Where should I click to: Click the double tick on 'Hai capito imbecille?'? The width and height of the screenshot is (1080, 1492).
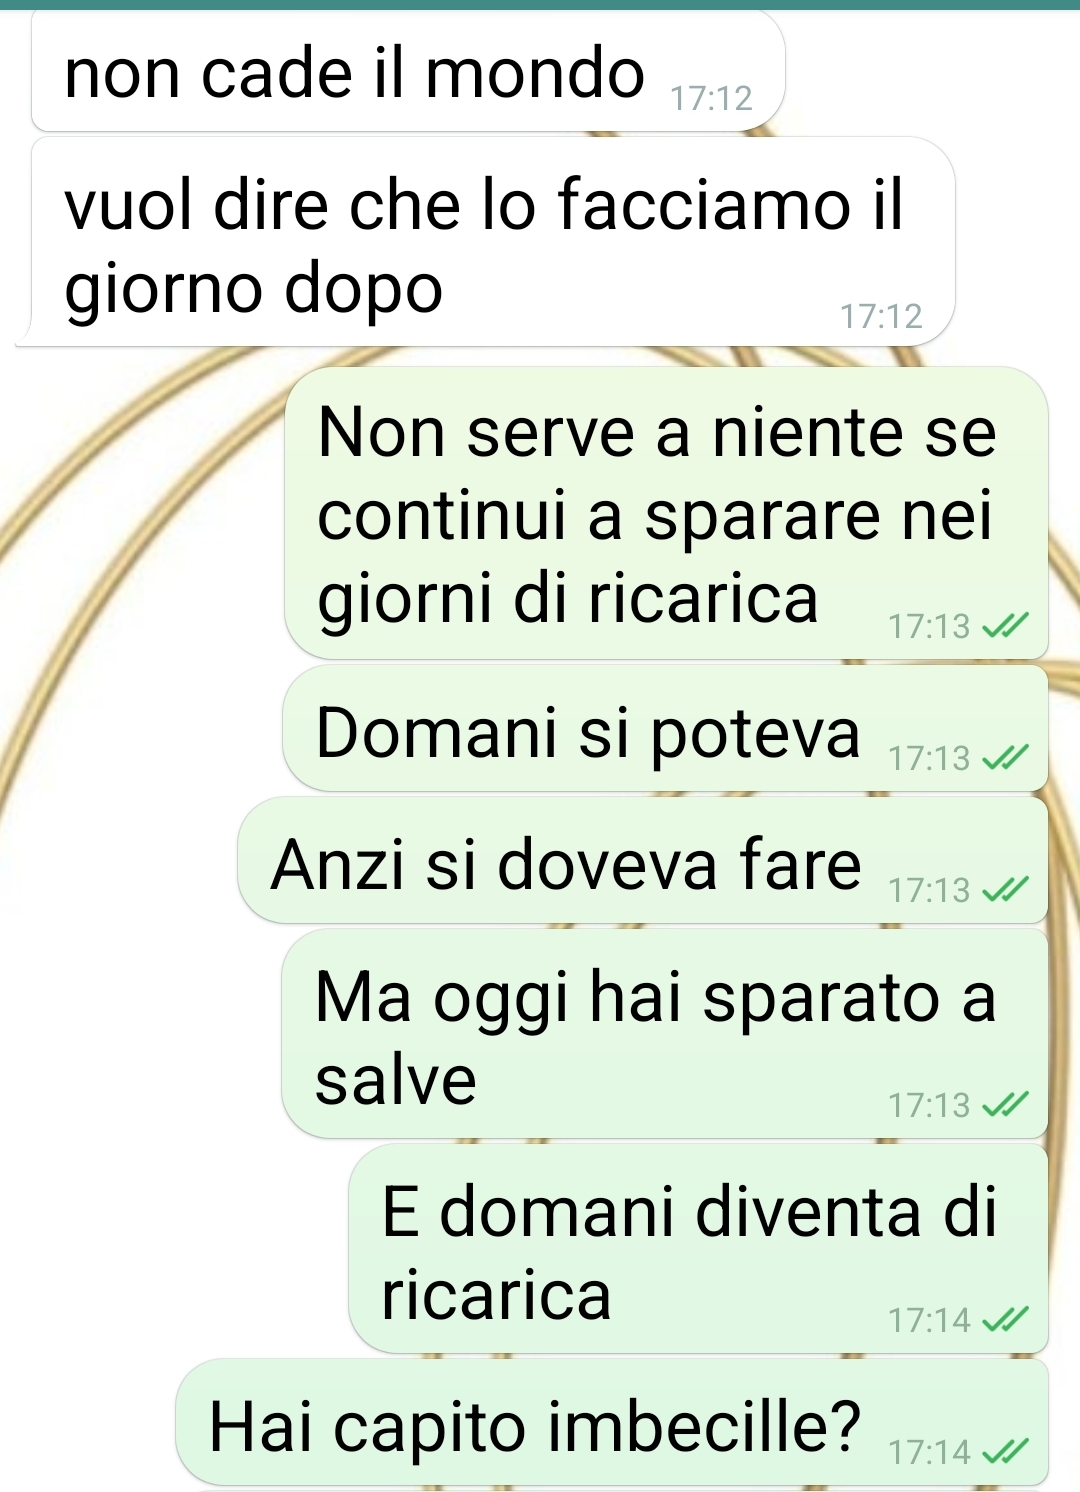1004,1452
